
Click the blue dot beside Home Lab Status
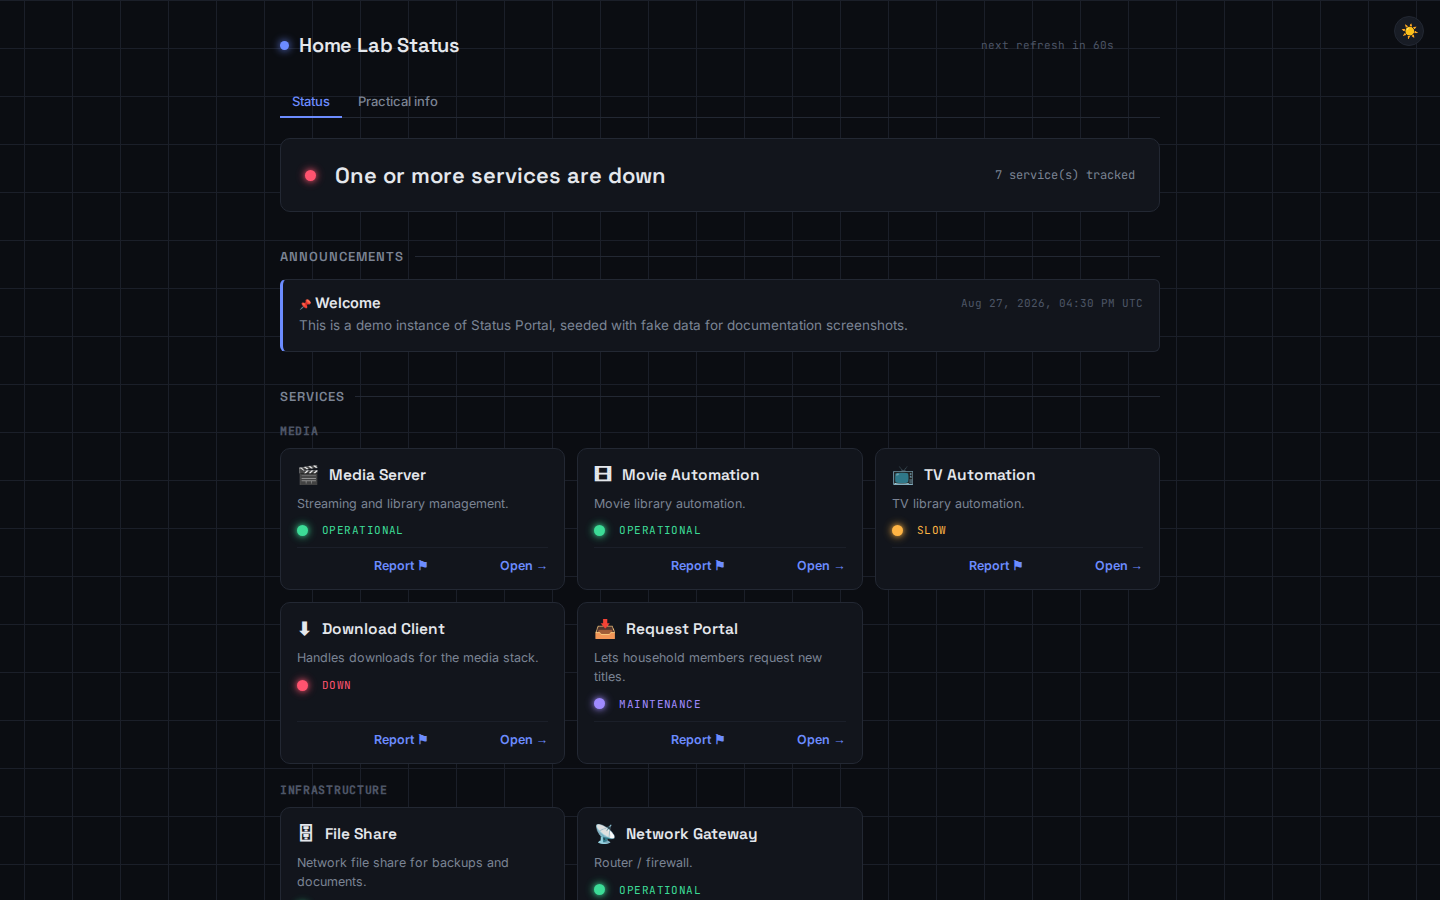click(x=285, y=45)
